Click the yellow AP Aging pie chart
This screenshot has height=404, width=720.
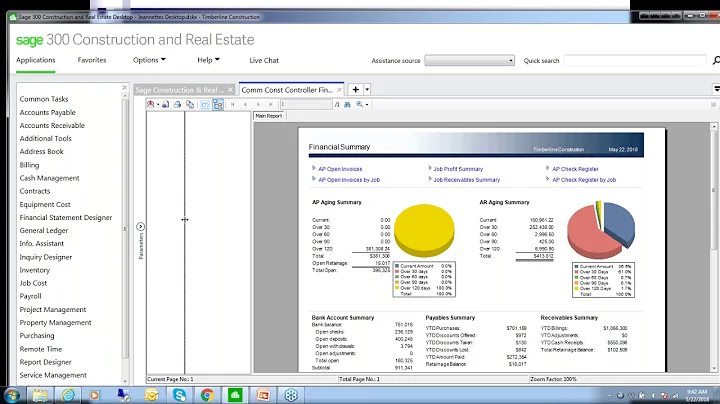click(424, 230)
